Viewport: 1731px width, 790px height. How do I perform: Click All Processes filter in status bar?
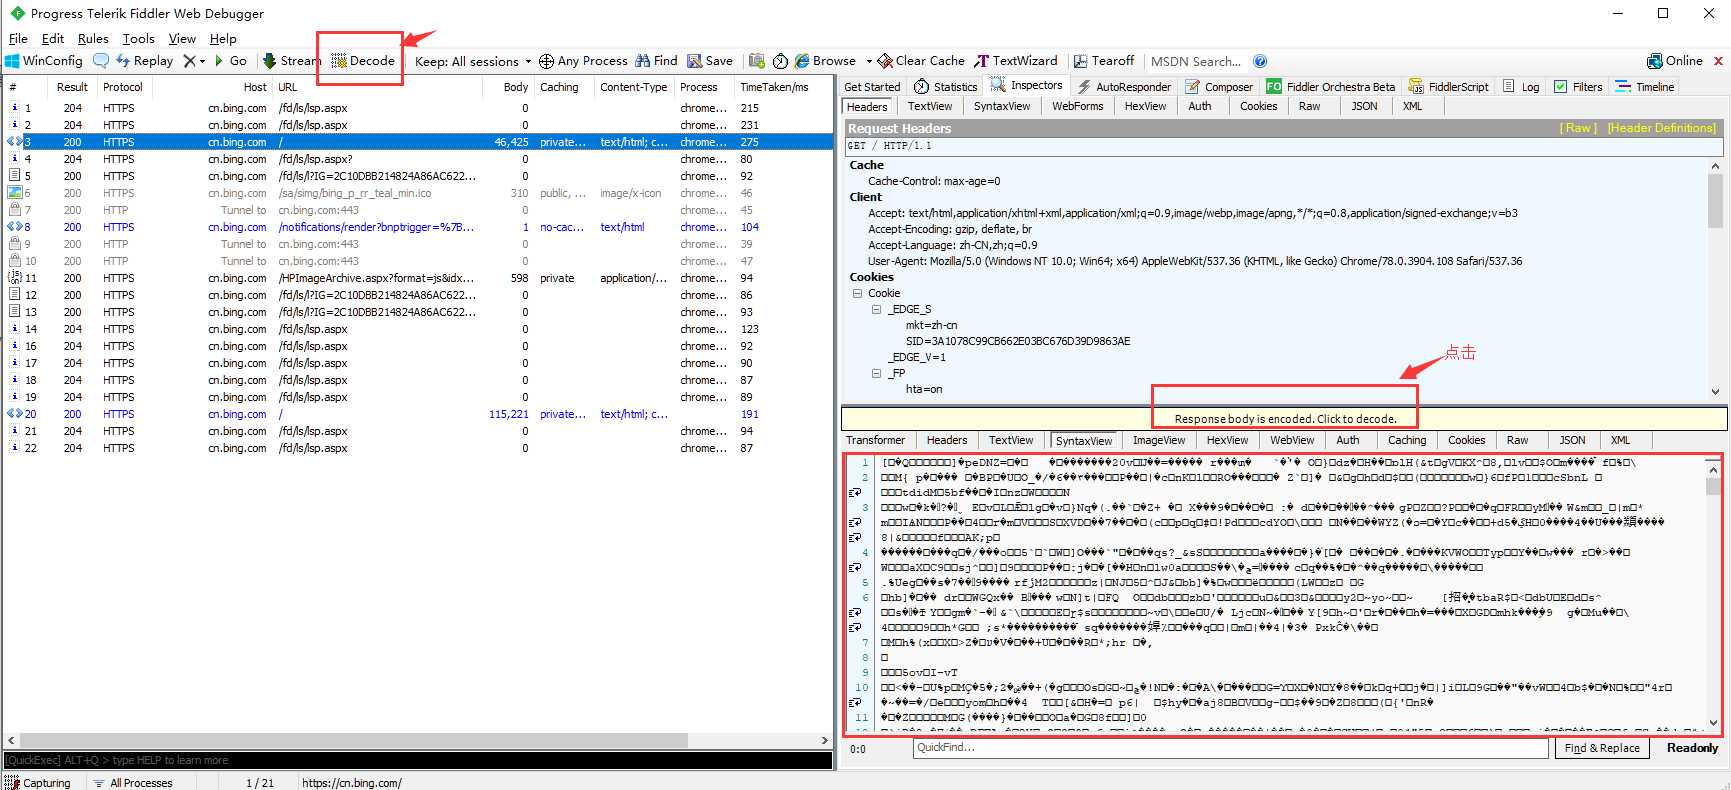point(132,783)
